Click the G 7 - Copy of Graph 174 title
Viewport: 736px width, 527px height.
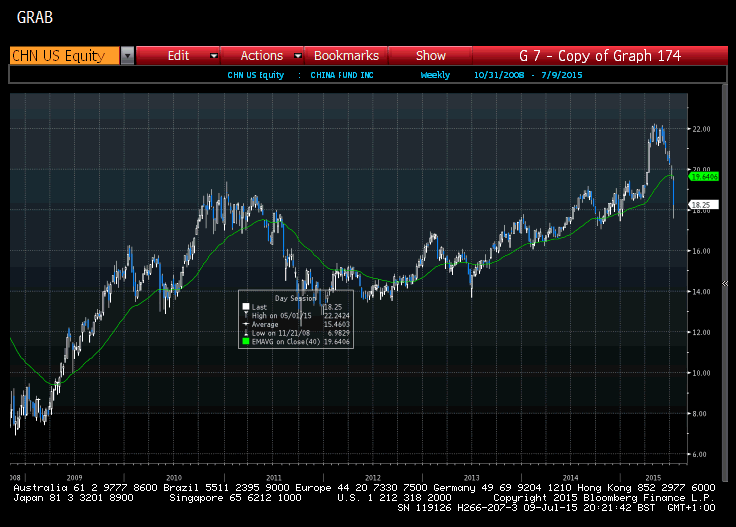click(600, 56)
